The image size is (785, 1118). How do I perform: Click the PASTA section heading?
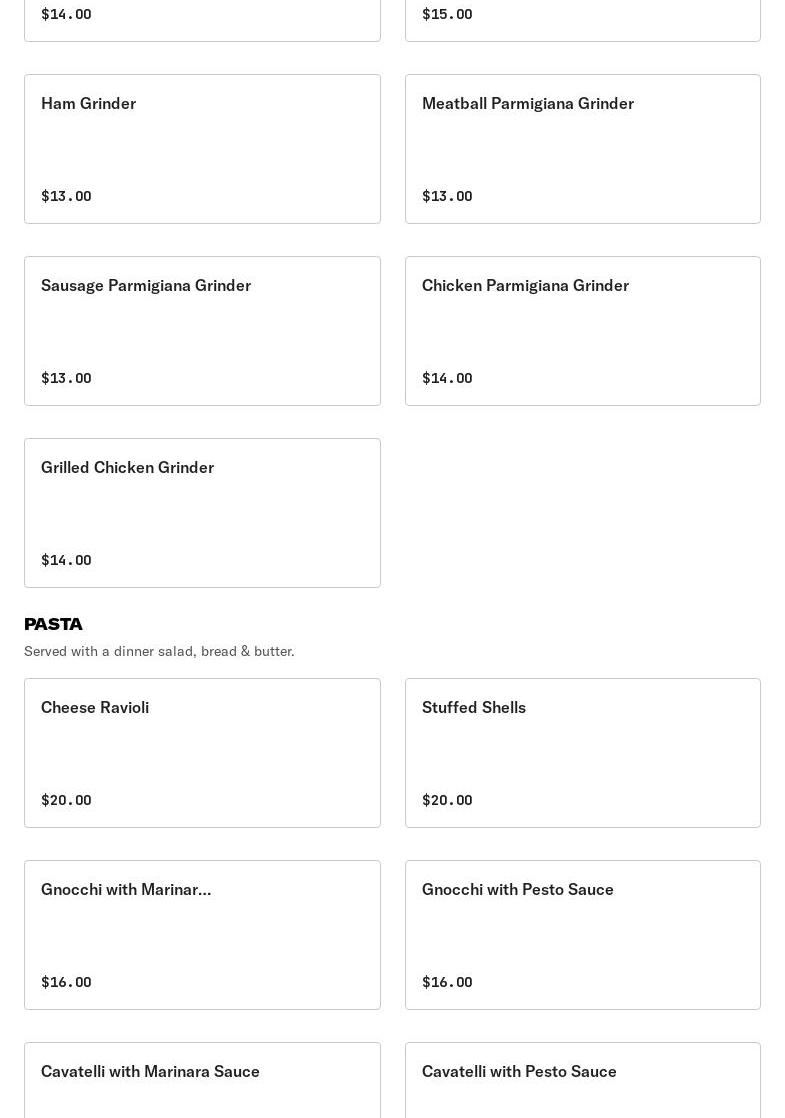click(x=53, y=624)
